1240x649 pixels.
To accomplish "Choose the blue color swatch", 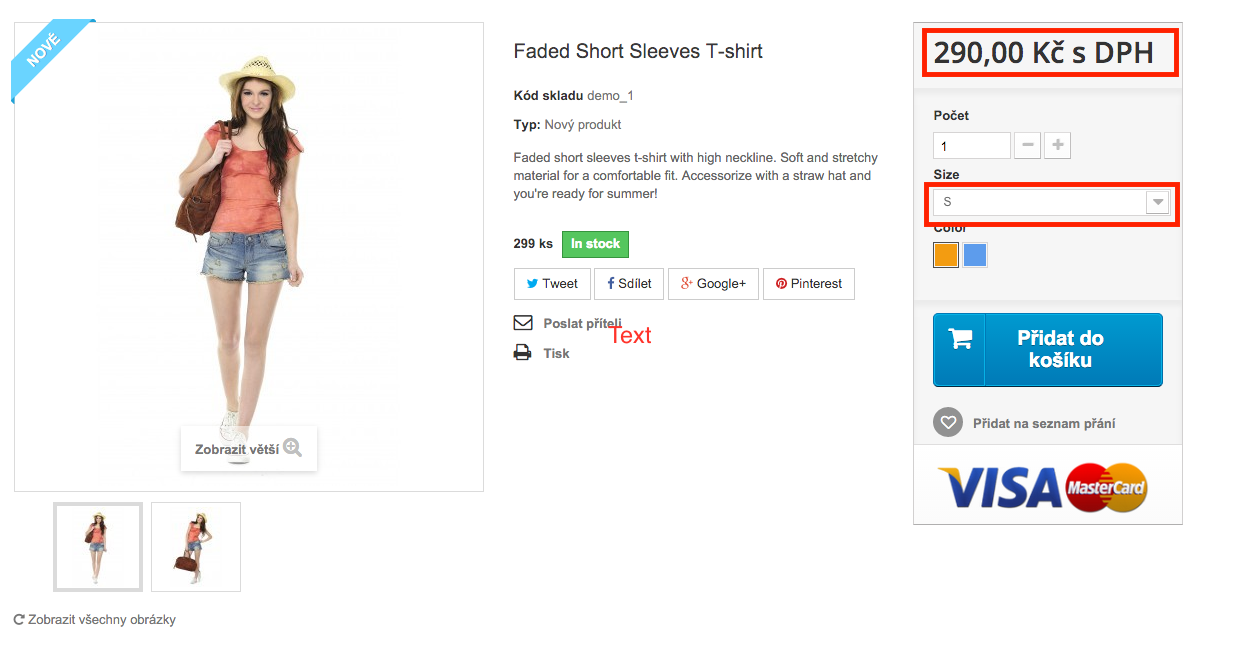I will (975, 255).
